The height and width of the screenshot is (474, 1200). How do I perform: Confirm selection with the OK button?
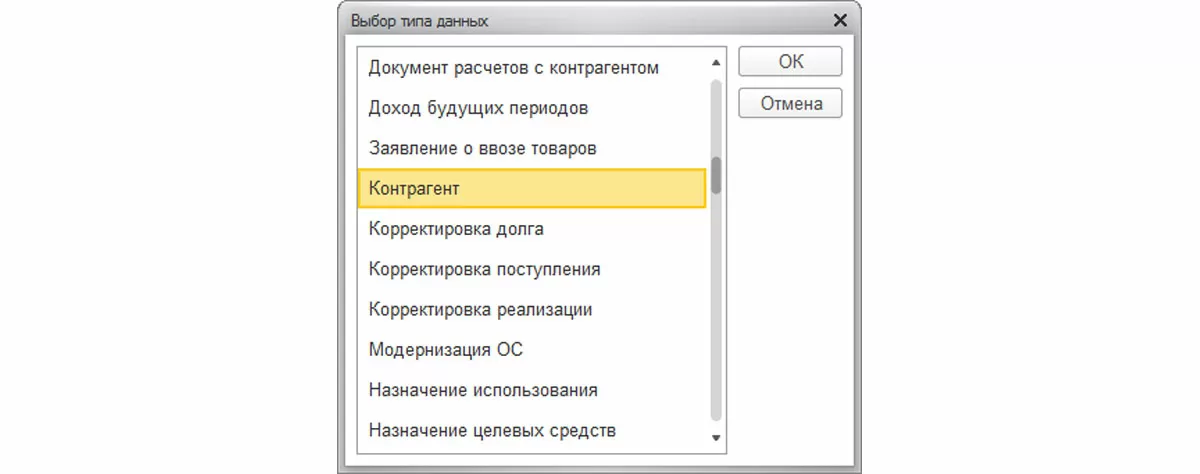790,62
